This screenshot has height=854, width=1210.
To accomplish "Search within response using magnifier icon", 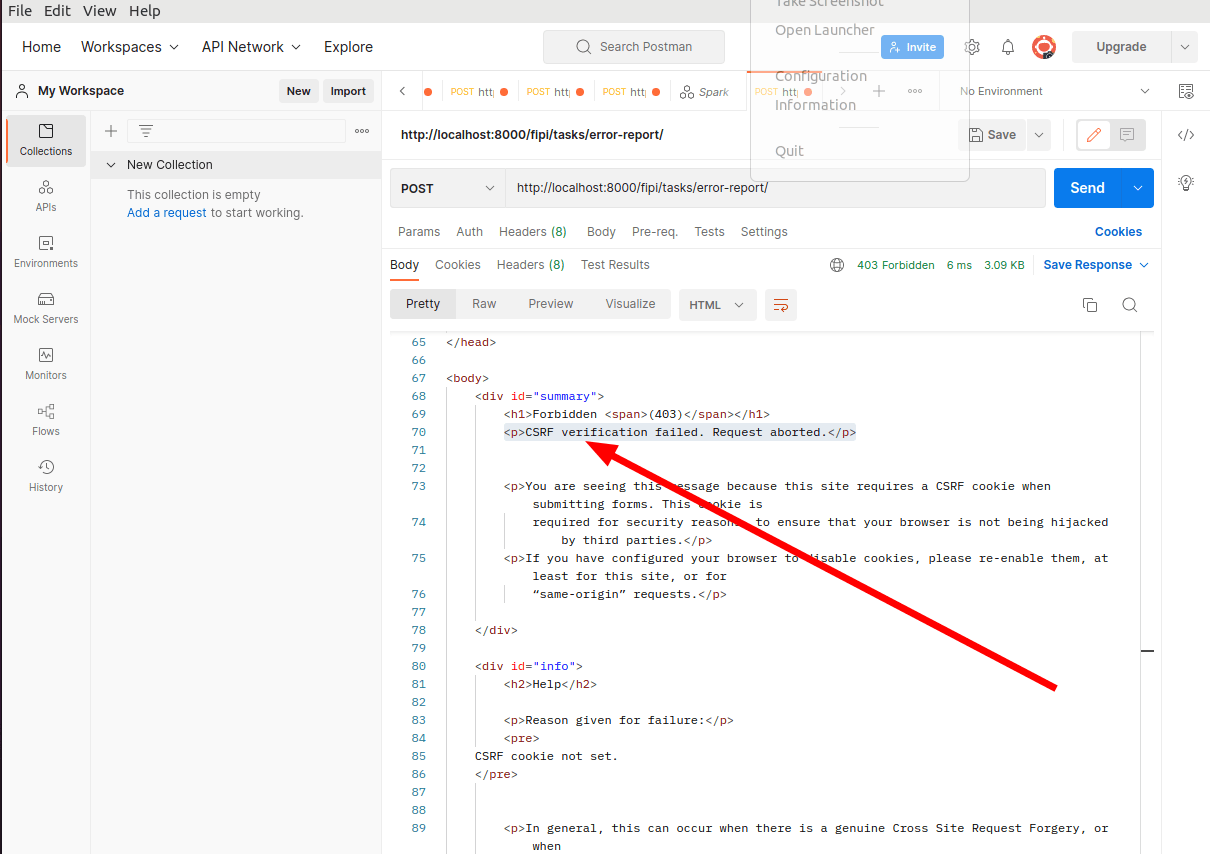I will coord(1130,305).
